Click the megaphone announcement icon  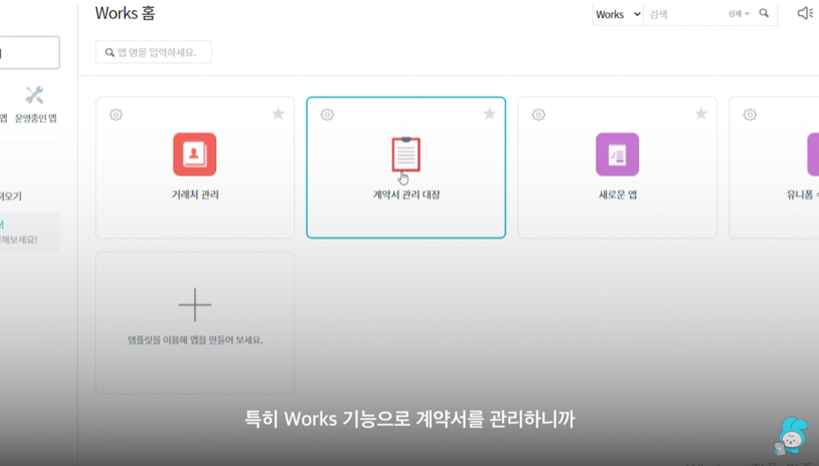pyautogui.click(x=804, y=13)
